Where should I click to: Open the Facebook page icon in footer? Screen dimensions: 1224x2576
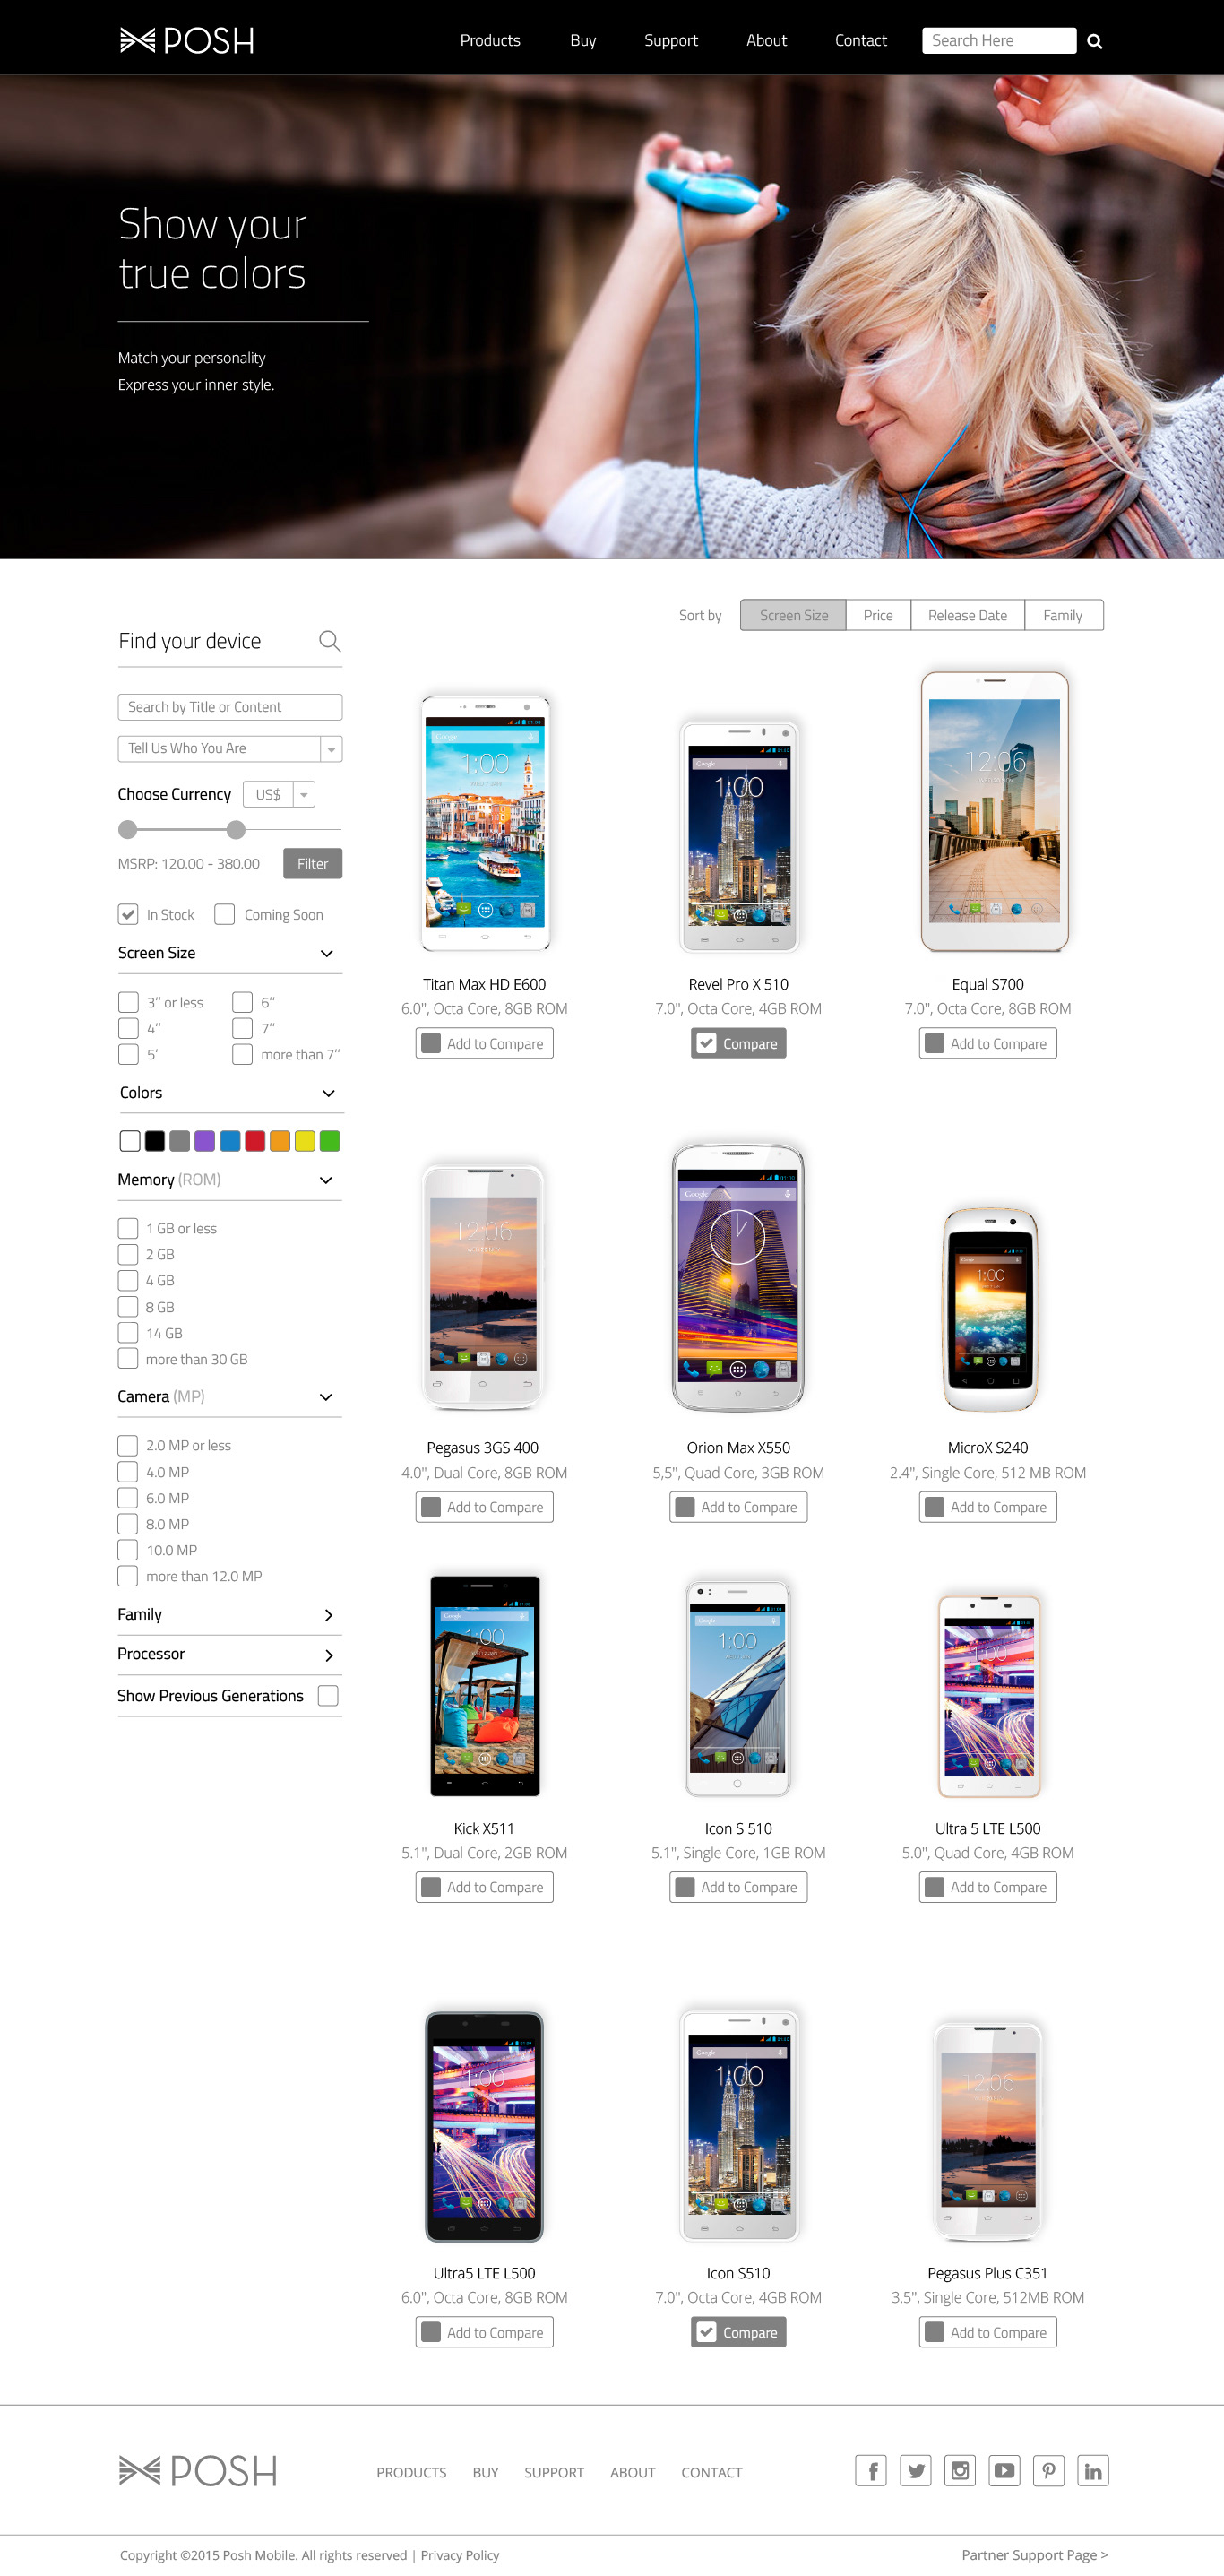click(870, 2470)
